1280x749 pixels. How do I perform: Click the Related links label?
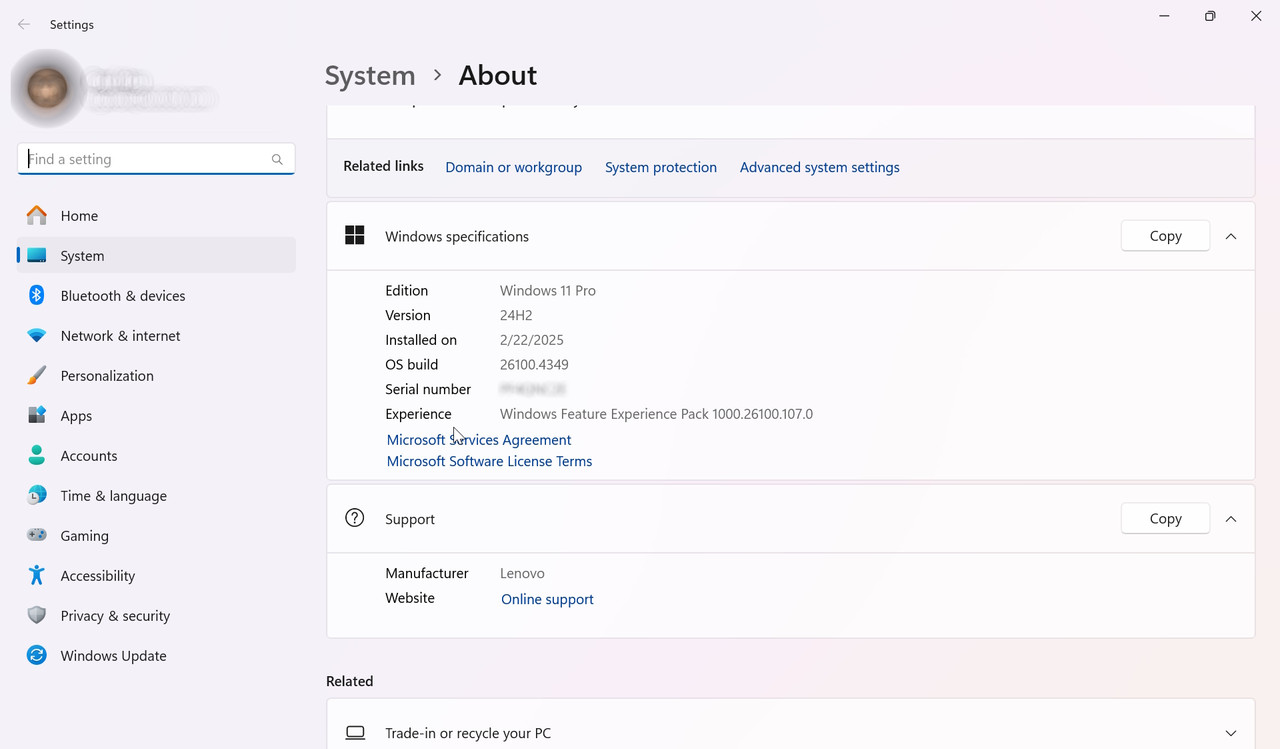[x=383, y=166]
